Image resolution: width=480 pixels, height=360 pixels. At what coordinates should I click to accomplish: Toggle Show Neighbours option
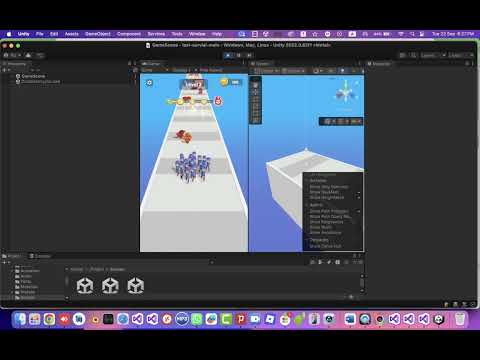click(x=326, y=222)
